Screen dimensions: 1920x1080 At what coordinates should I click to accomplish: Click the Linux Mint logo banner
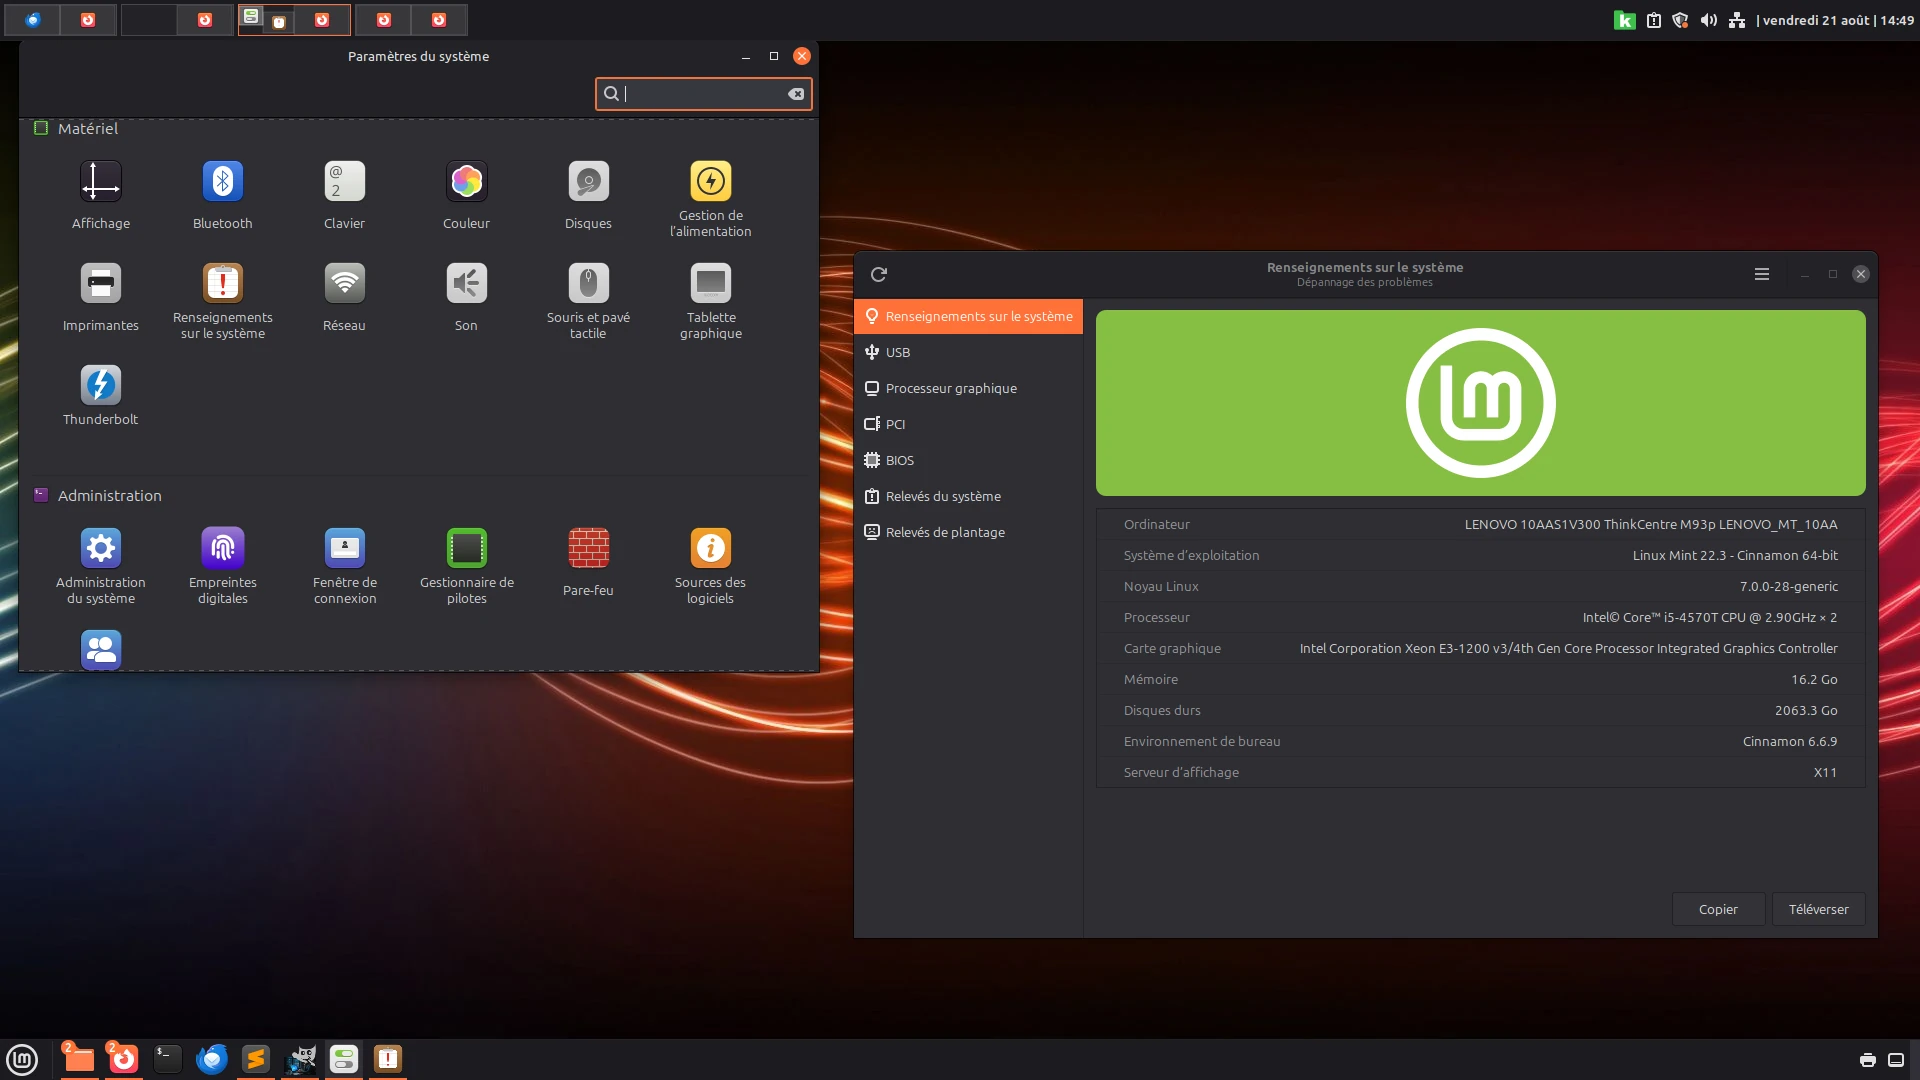coord(1480,403)
